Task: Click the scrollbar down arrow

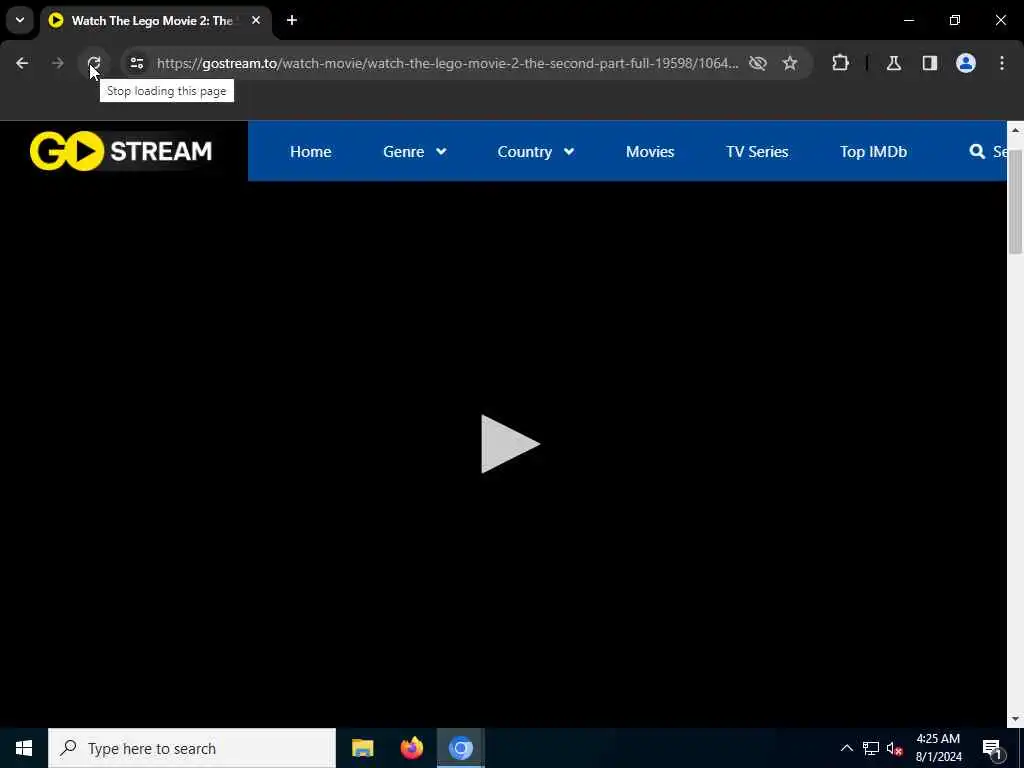Action: [x=1015, y=719]
